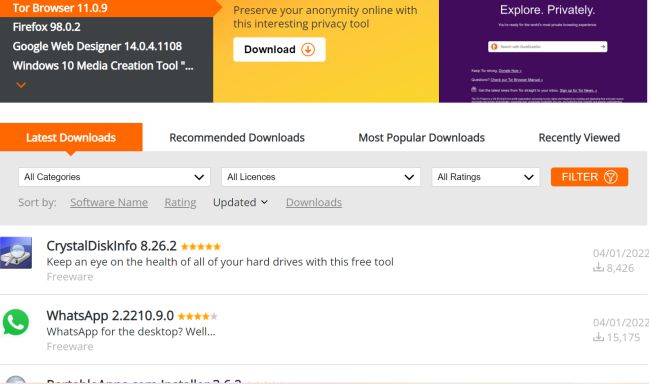Open the All Licences dropdown
This screenshot has height=384, width=649.
pos(321,177)
